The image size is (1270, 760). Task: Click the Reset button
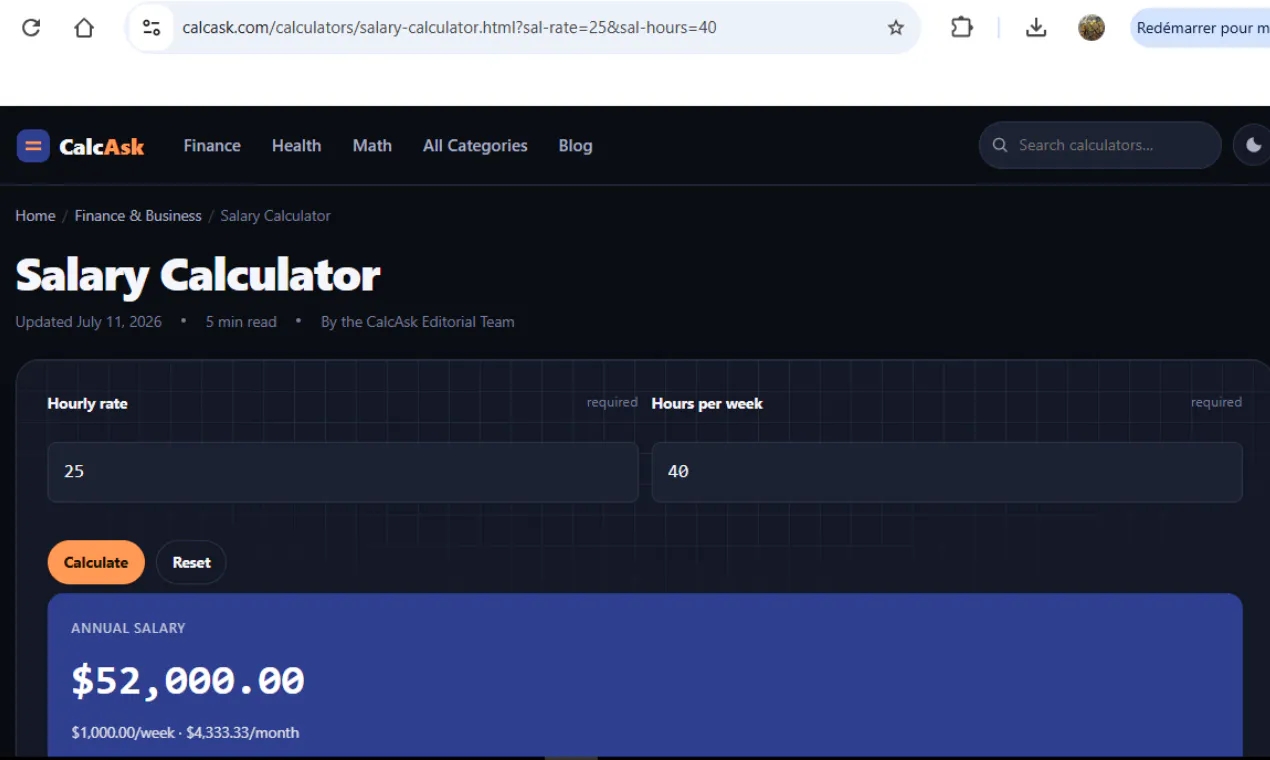click(x=191, y=563)
